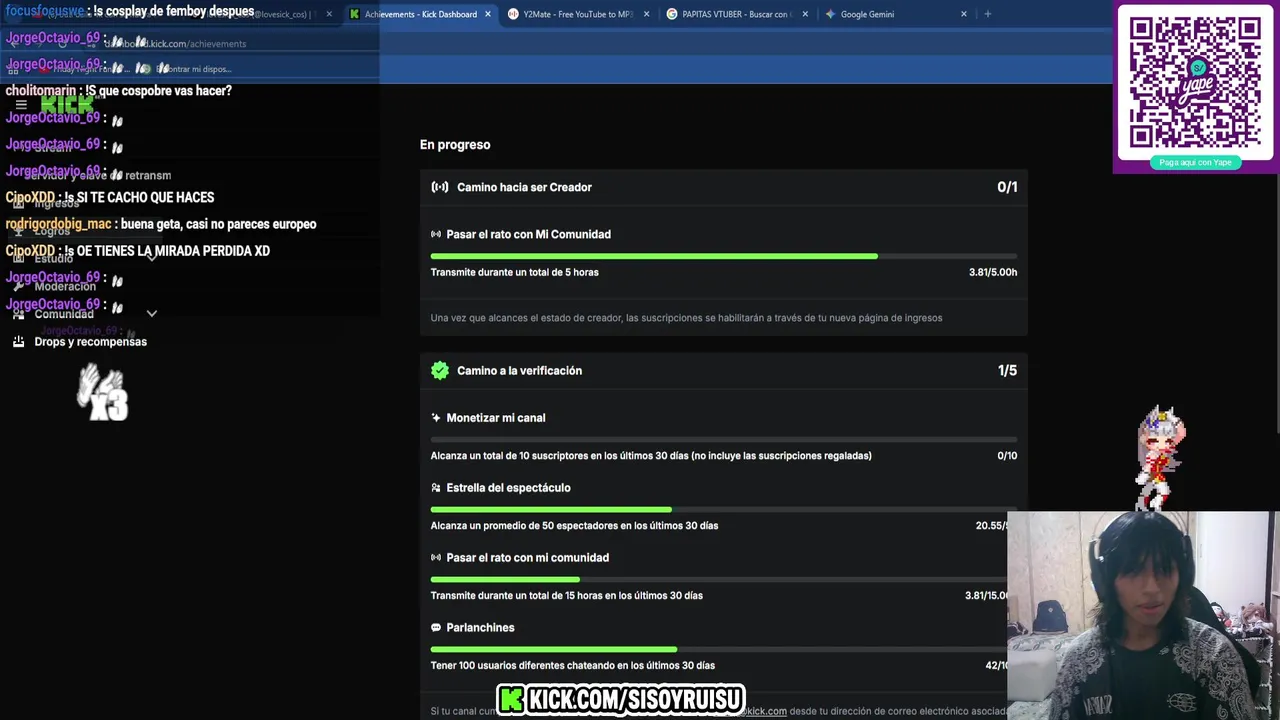
Task: Click rodrigordobig_mac's chat message
Action: [x=161, y=224]
